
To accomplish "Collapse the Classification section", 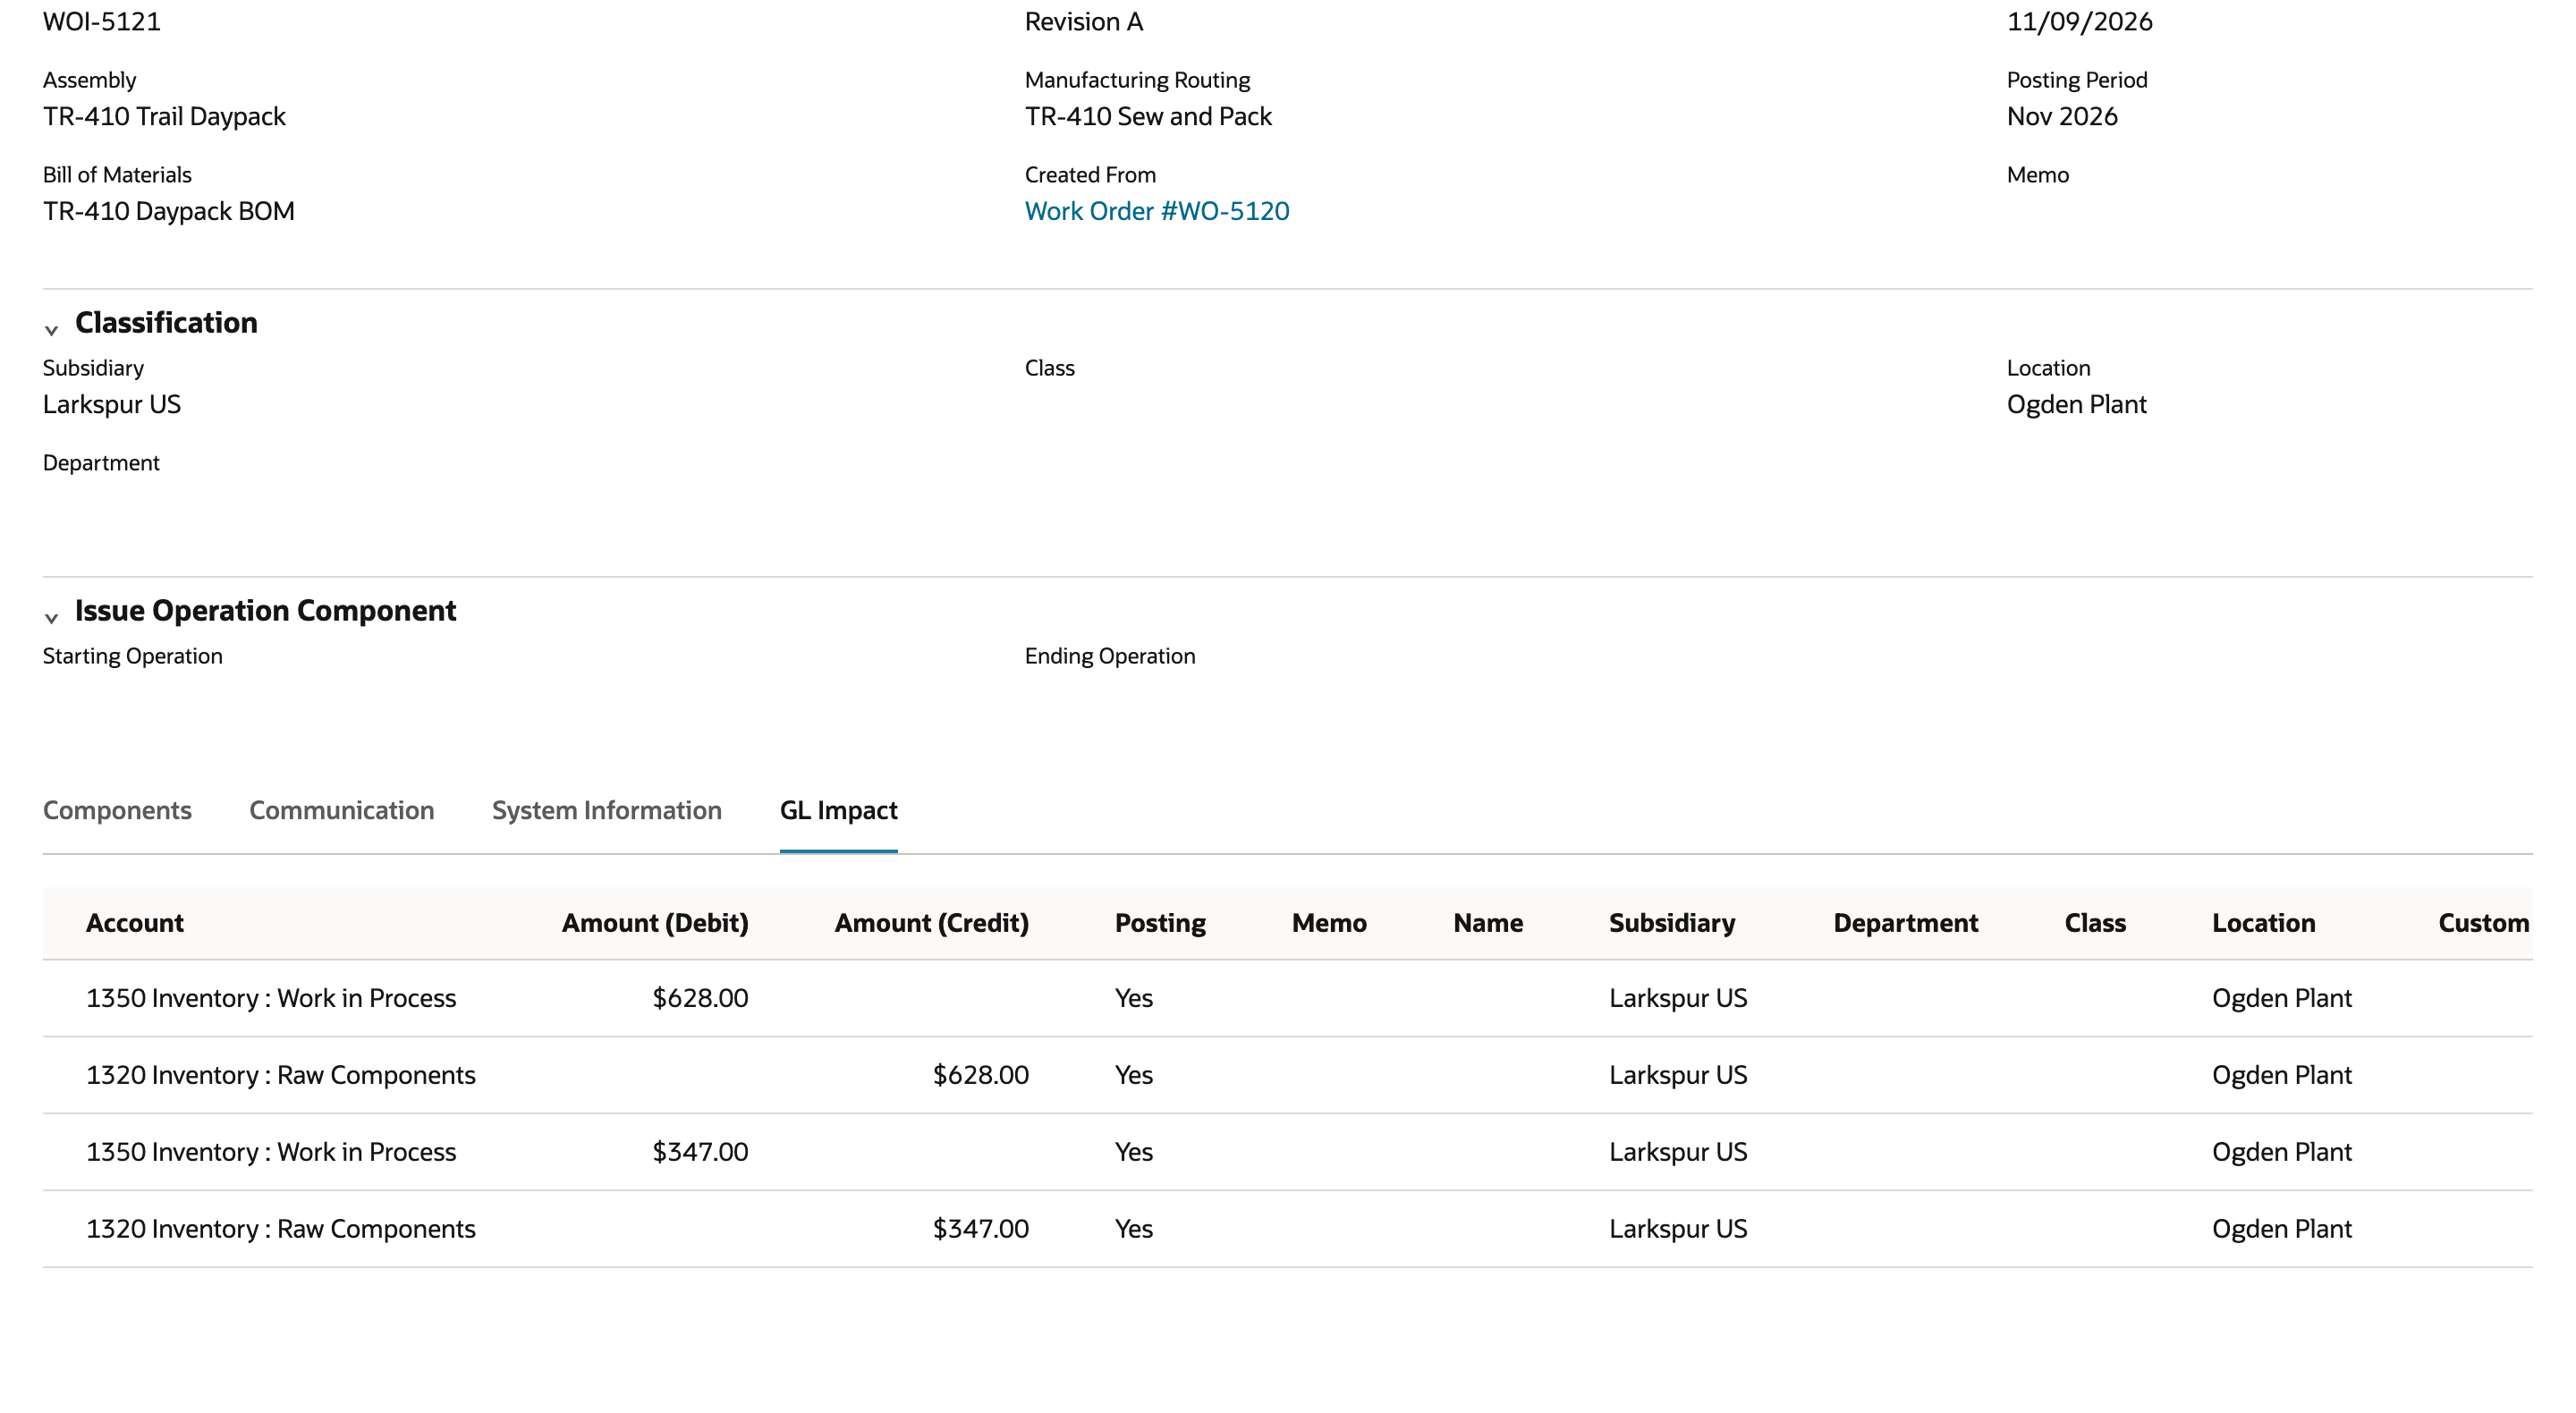I will [x=51, y=329].
